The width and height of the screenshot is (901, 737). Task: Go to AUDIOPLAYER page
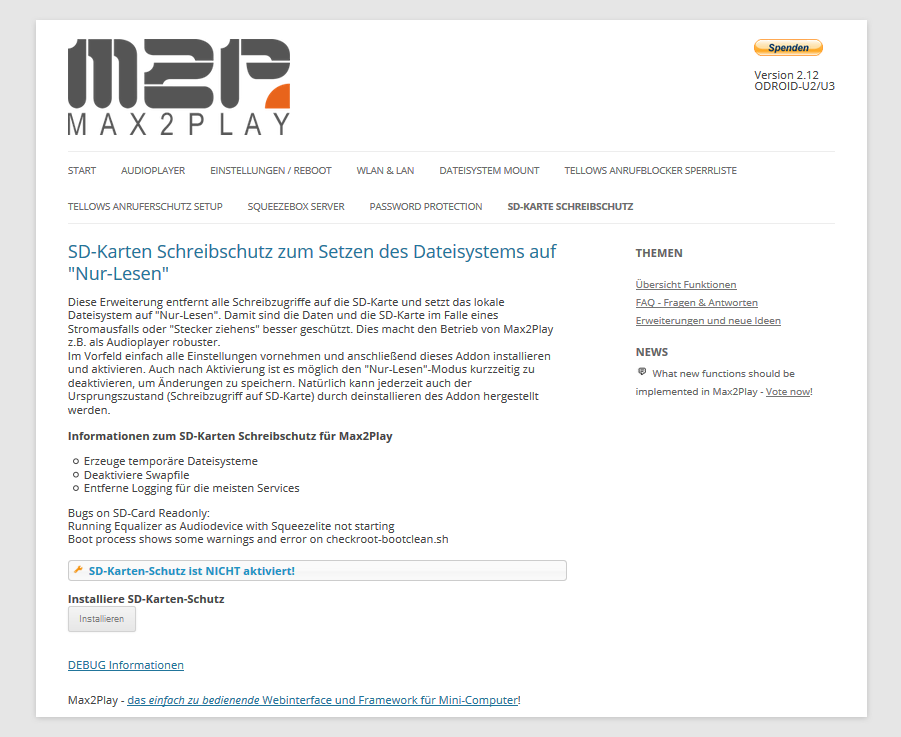153,171
